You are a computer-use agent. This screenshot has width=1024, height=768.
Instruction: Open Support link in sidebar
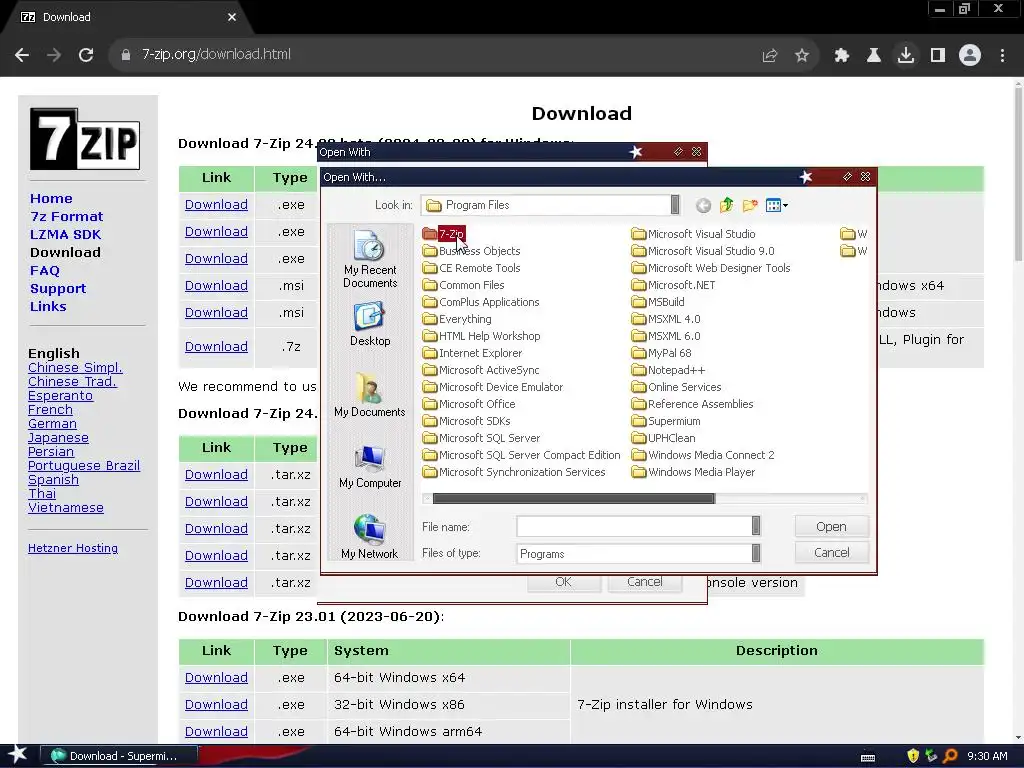pyautogui.click(x=57, y=289)
